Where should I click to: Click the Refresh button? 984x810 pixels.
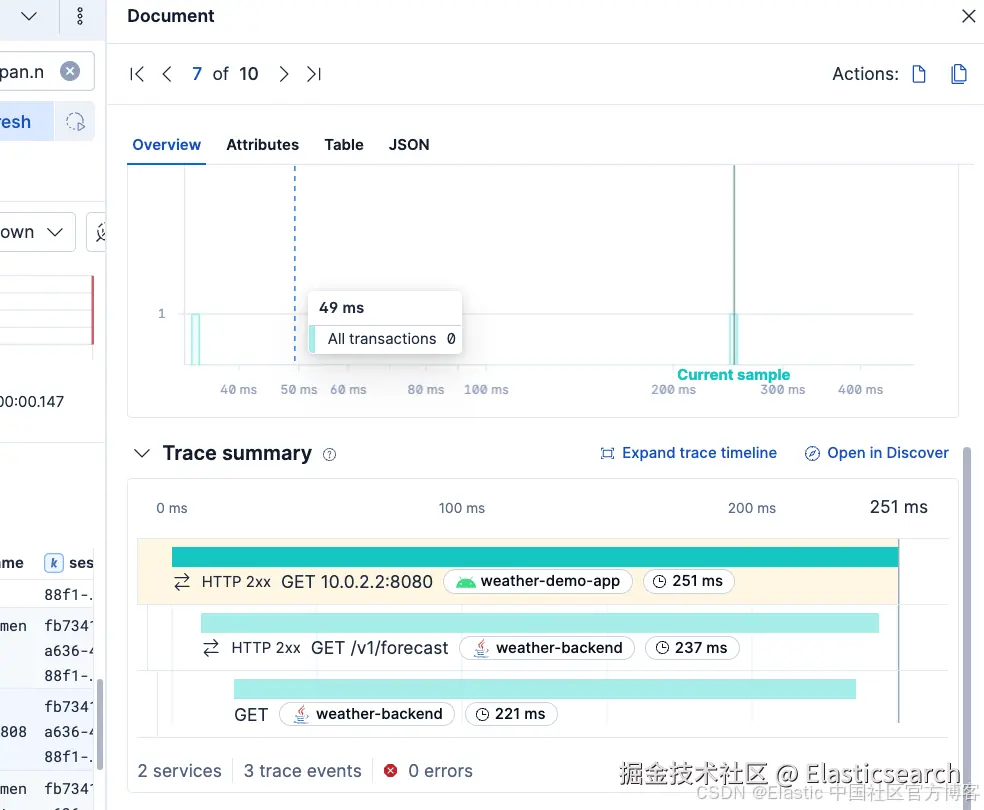tap(25, 122)
